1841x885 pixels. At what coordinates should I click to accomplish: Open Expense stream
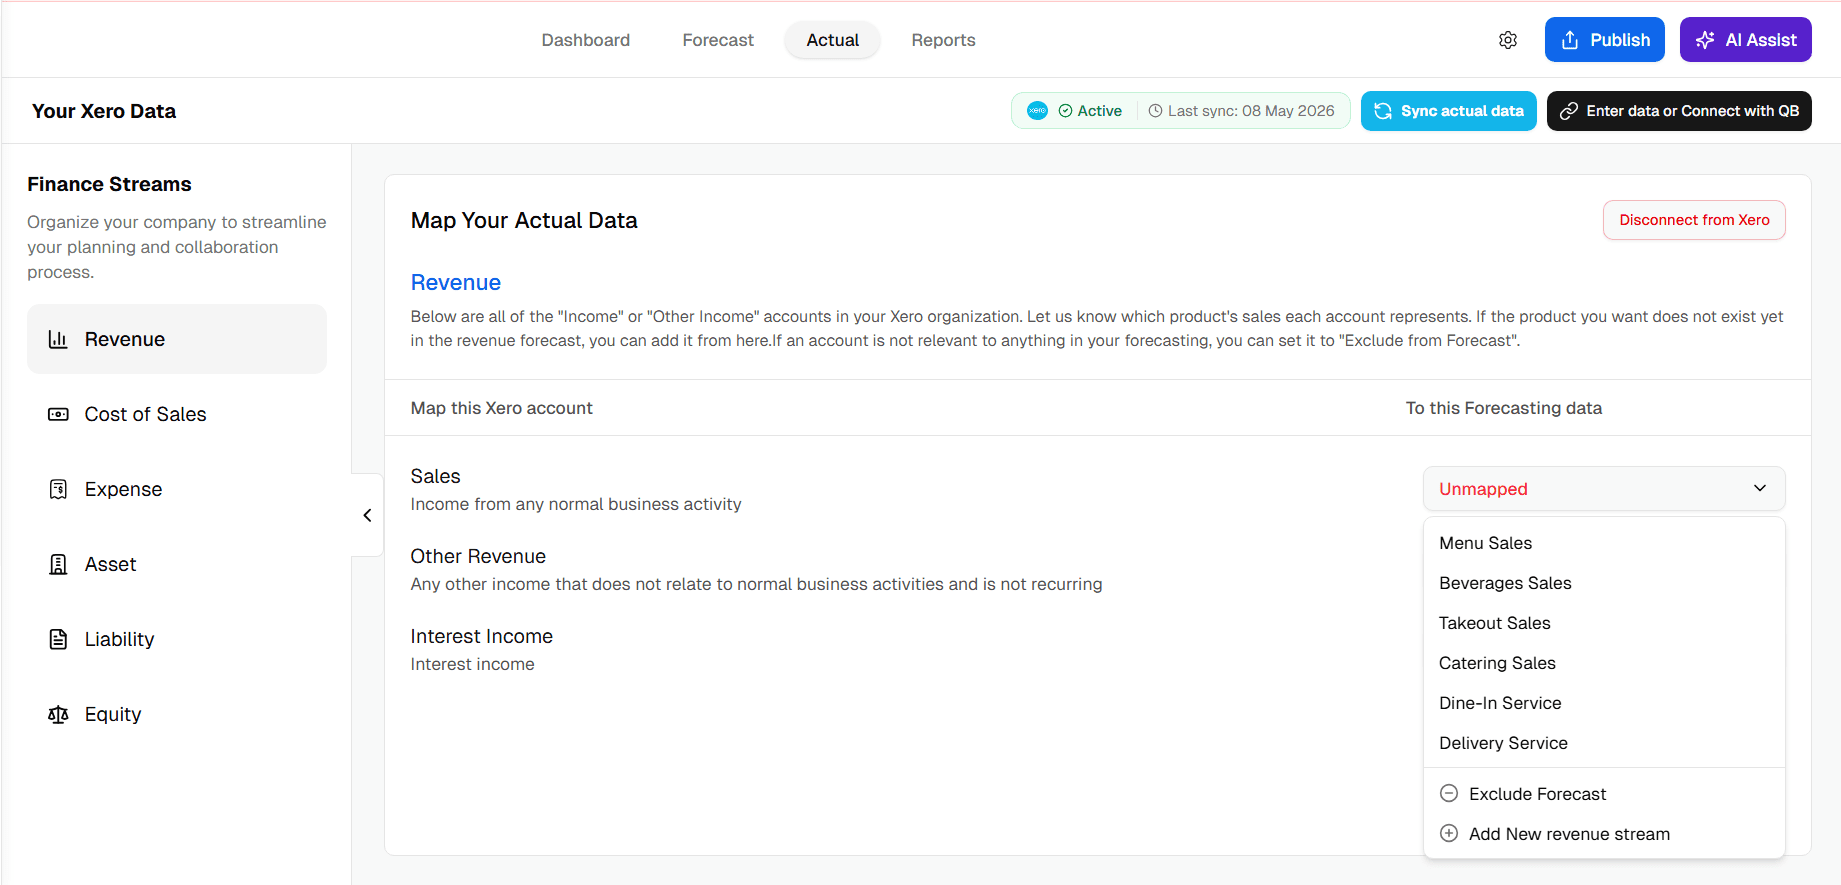click(x=177, y=489)
